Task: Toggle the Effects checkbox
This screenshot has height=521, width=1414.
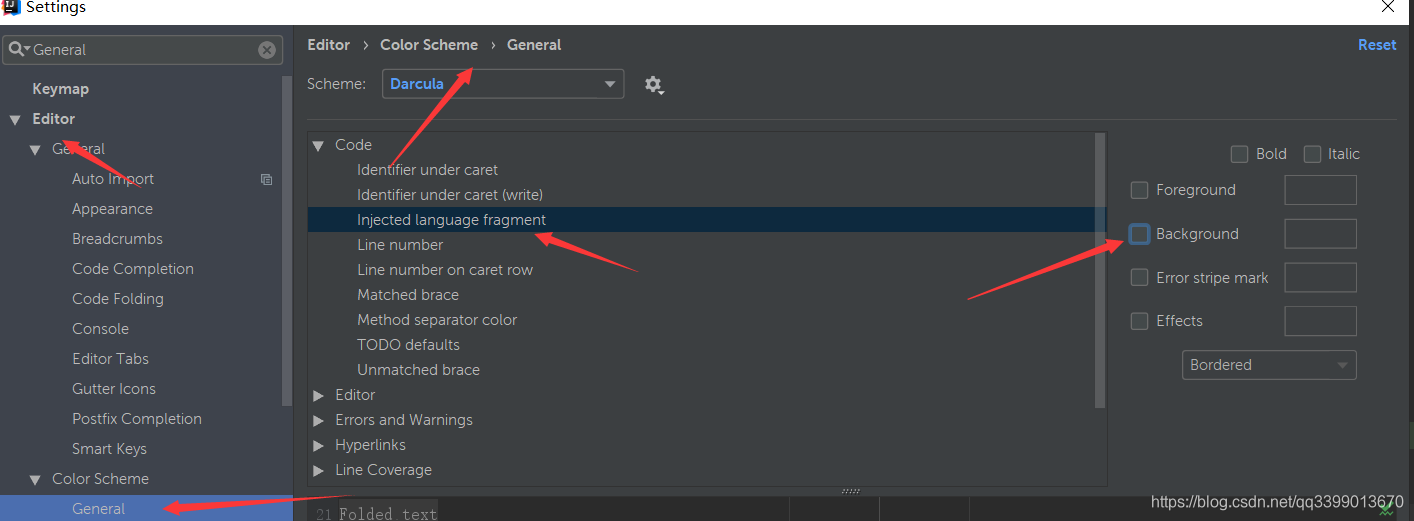Action: tap(1139, 321)
